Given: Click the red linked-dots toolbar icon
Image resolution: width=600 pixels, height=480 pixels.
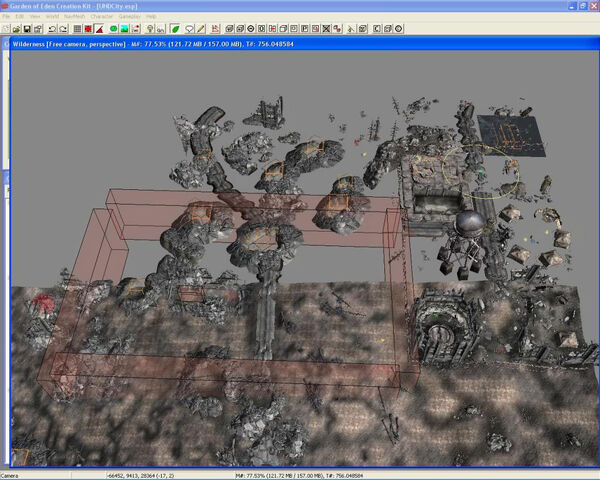Looking at the screenshot, I should (337, 29).
